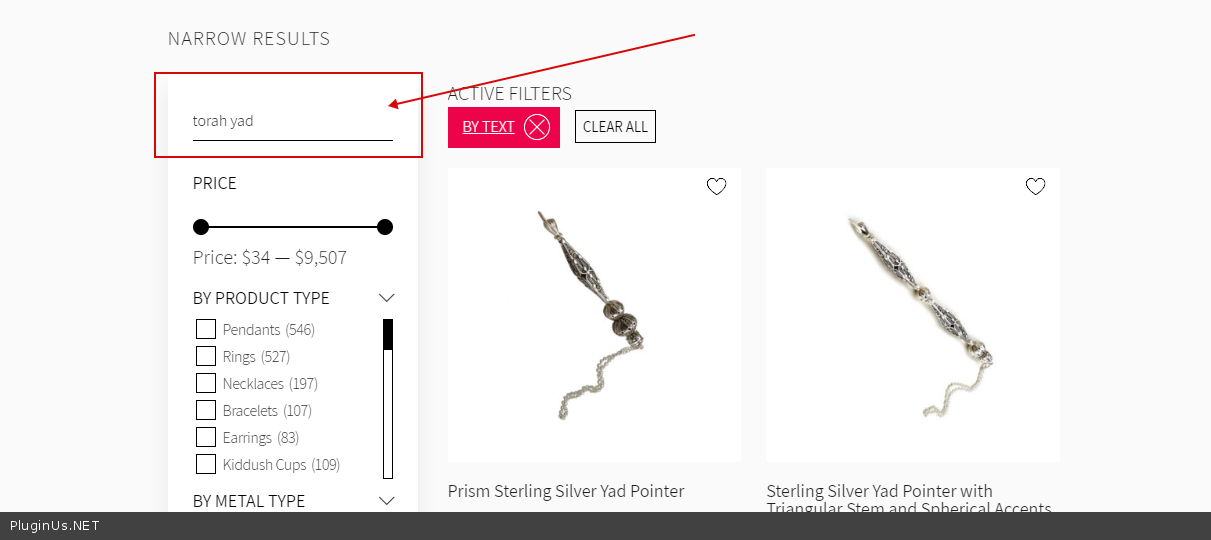The width and height of the screenshot is (1211, 540).
Task: Select the Bracelets filter checkbox
Action: (x=206, y=410)
